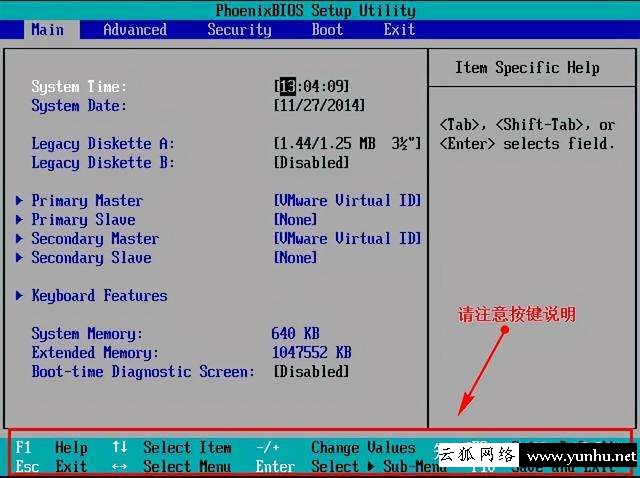Screen dimensions: 640x478
Task: Click the -/+ Change Values hint
Action: click(x=336, y=447)
